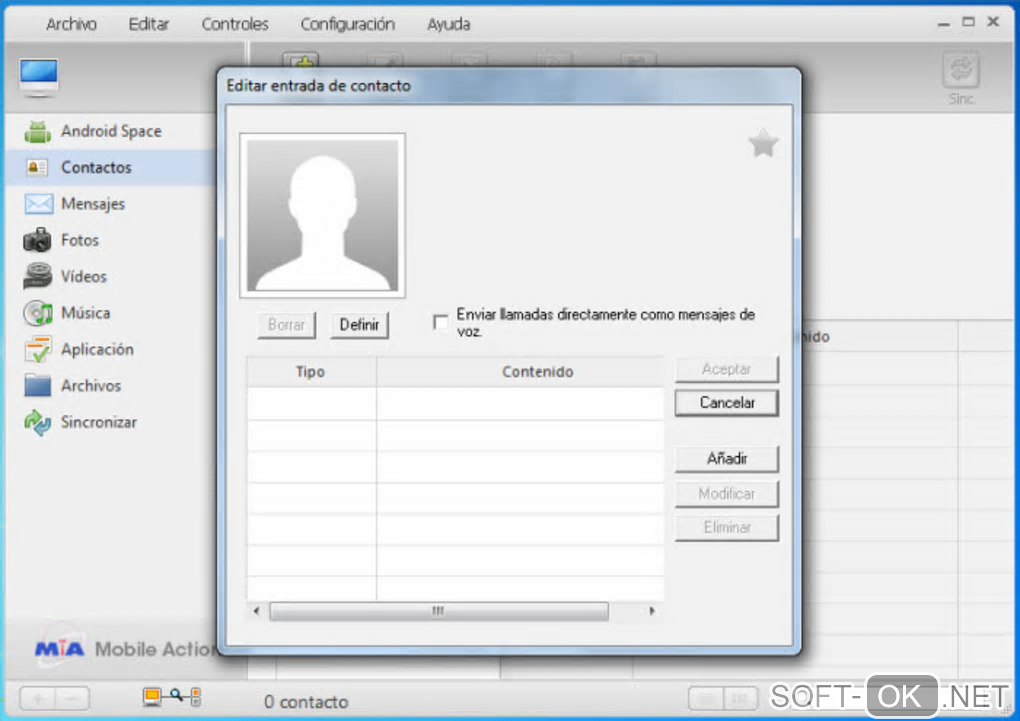The image size is (1020, 721).
Task: Click the Modificar button
Action: point(727,494)
